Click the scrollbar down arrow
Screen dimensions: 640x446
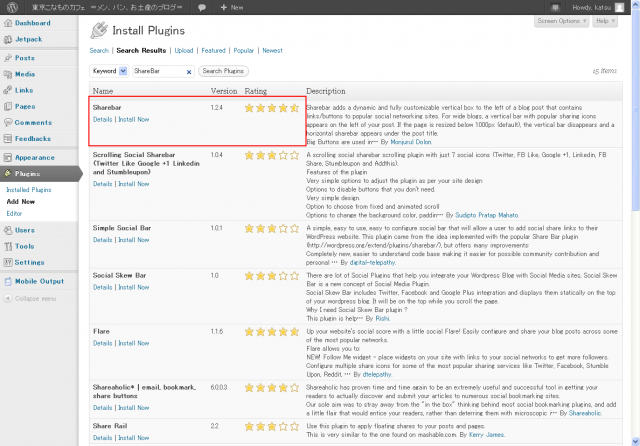coord(635,442)
